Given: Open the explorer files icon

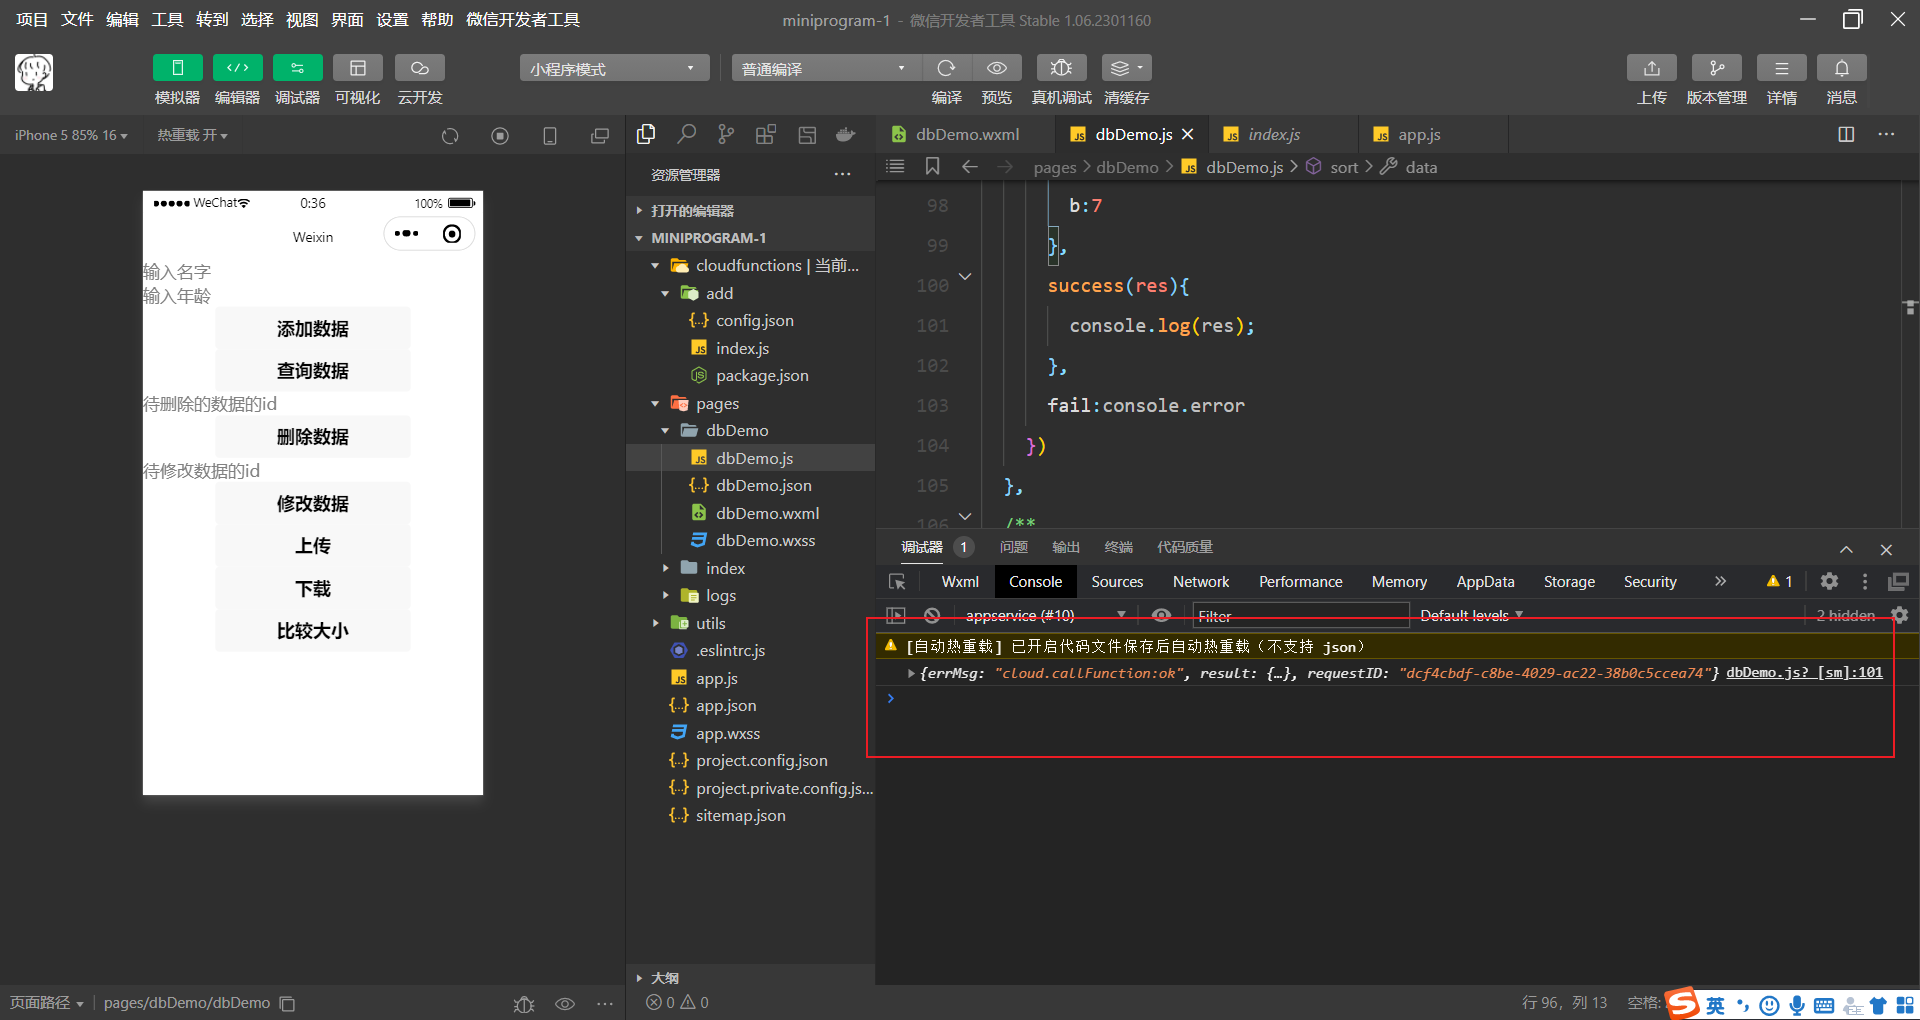Looking at the screenshot, I should [646, 134].
